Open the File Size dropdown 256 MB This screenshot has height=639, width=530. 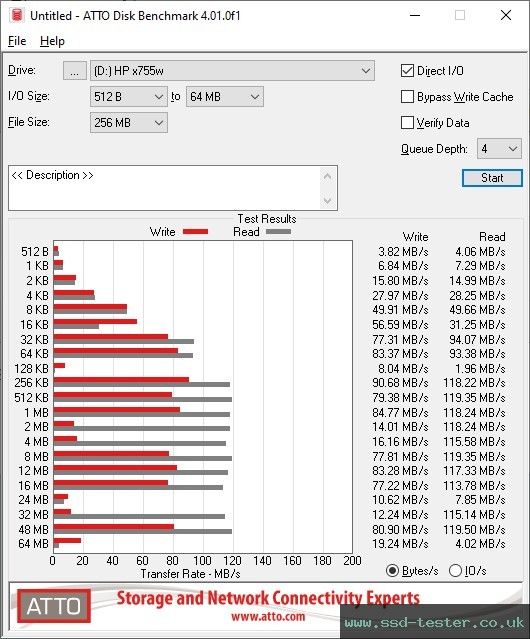[129, 123]
